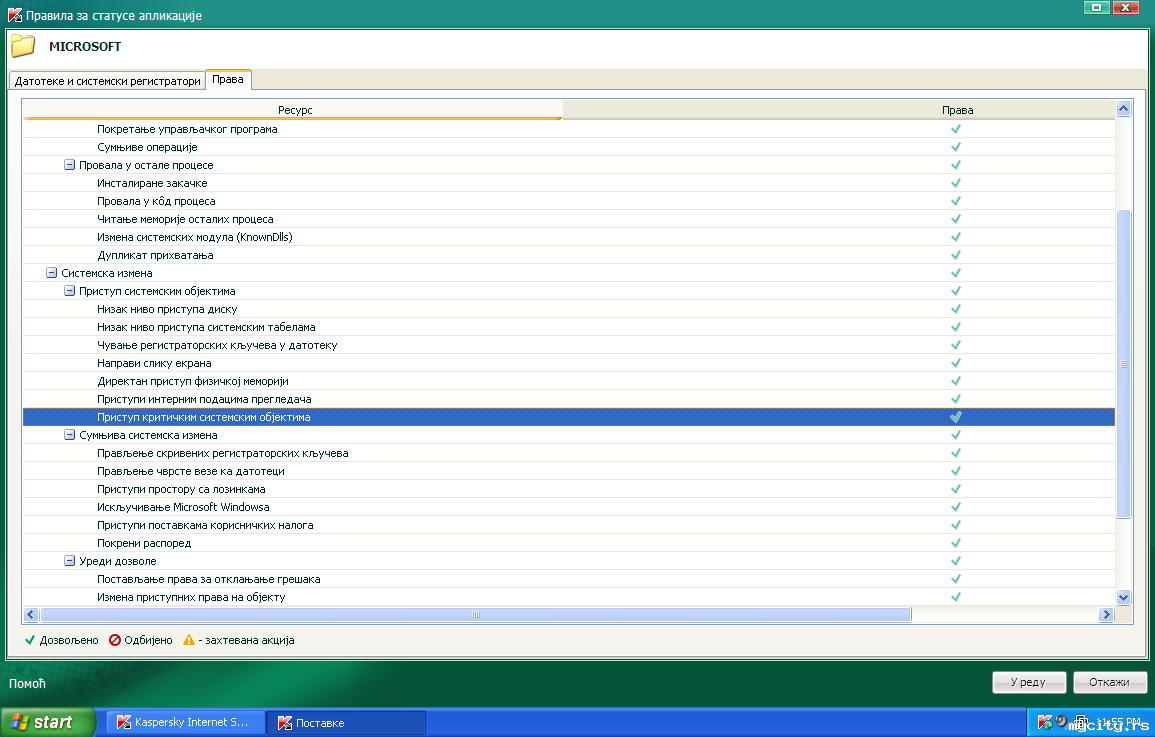The height and width of the screenshot is (737, 1155).
Task: Click the horizontal scrollbar right arrow
Action: (x=1106, y=614)
